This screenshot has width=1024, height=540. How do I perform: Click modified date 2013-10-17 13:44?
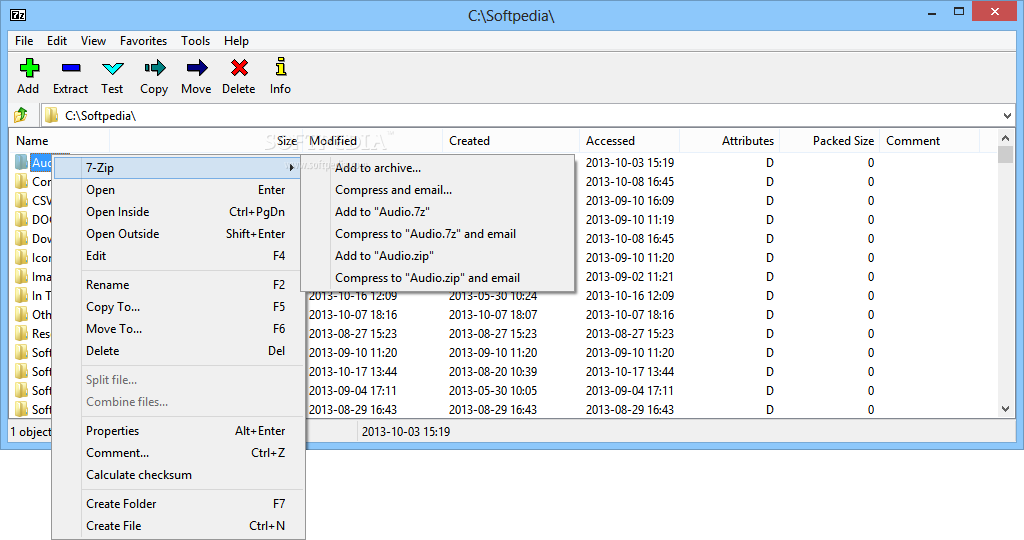coord(353,372)
